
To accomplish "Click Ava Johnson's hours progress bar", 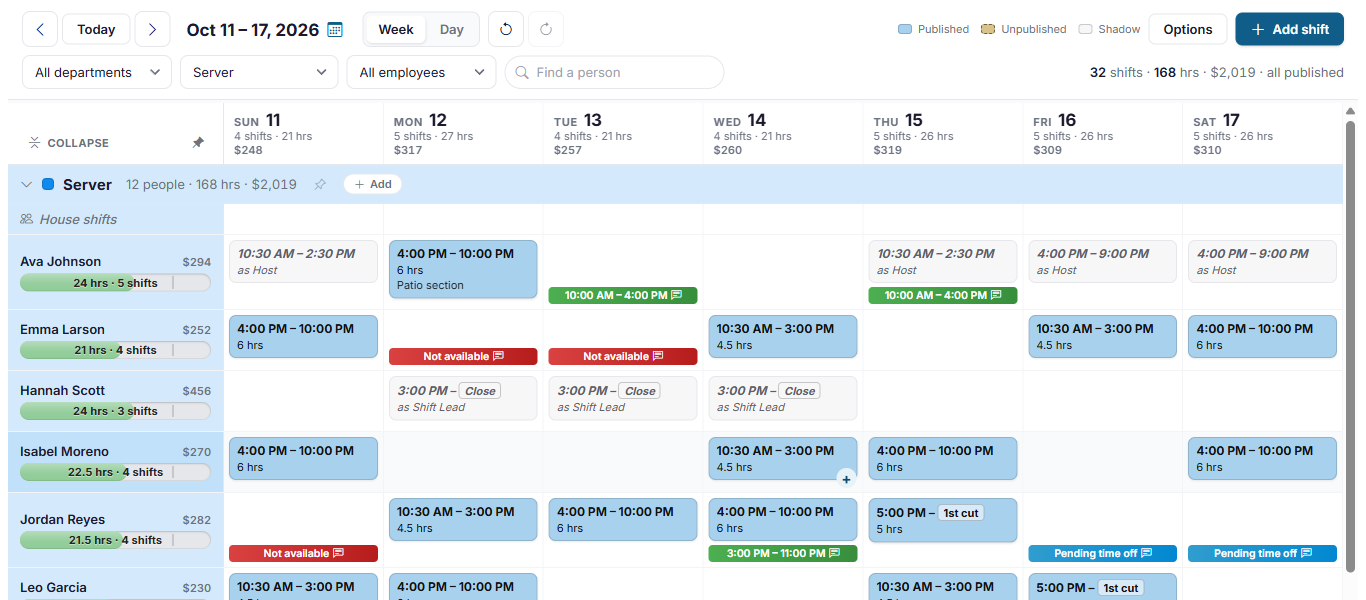I will 115,283.
